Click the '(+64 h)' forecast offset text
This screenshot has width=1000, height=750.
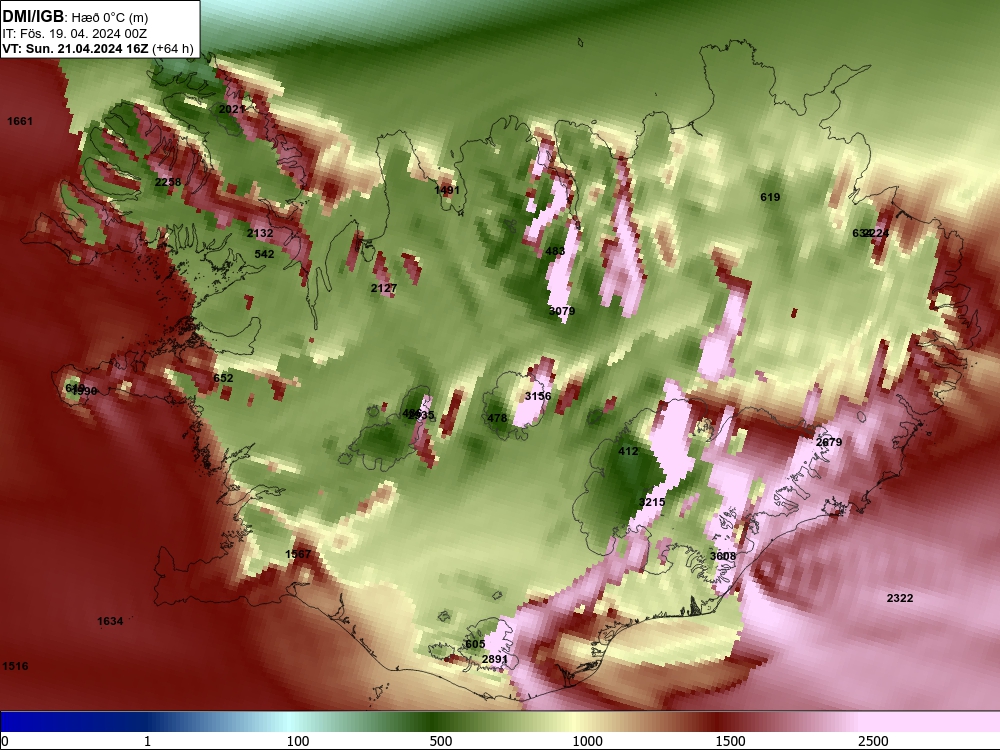pos(172,48)
